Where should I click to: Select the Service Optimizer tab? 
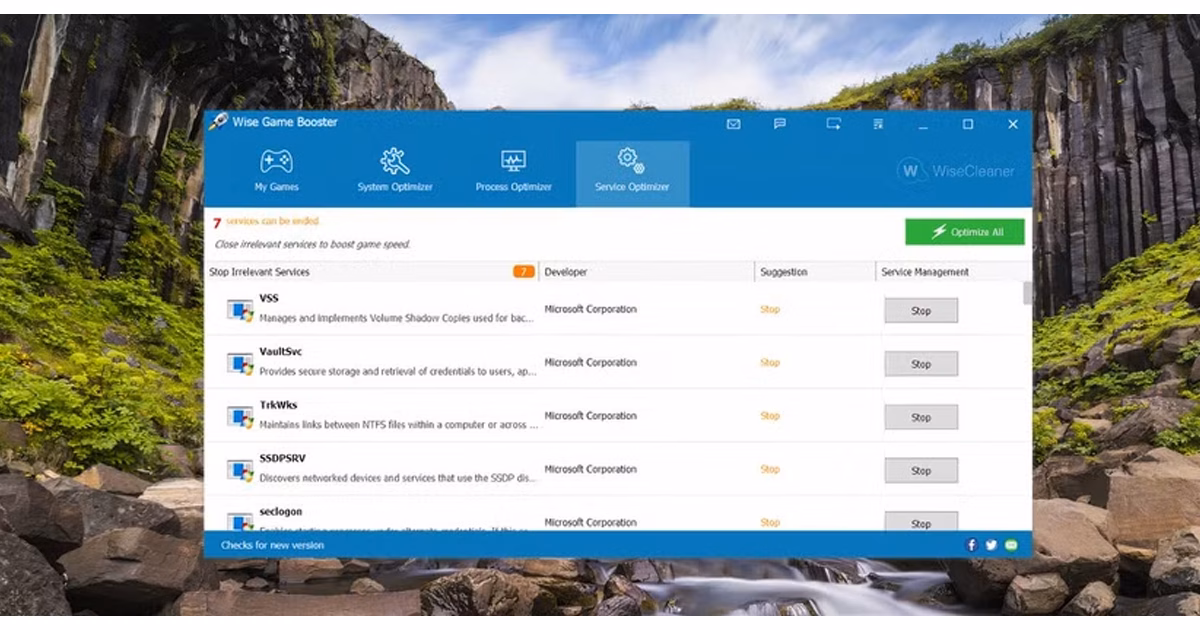(632, 172)
